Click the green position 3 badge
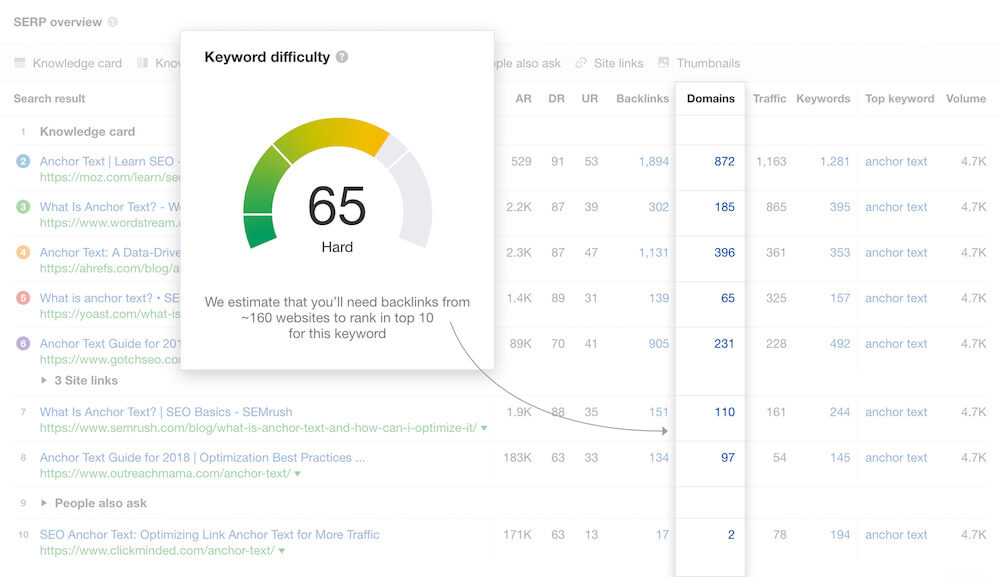 click(23, 207)
